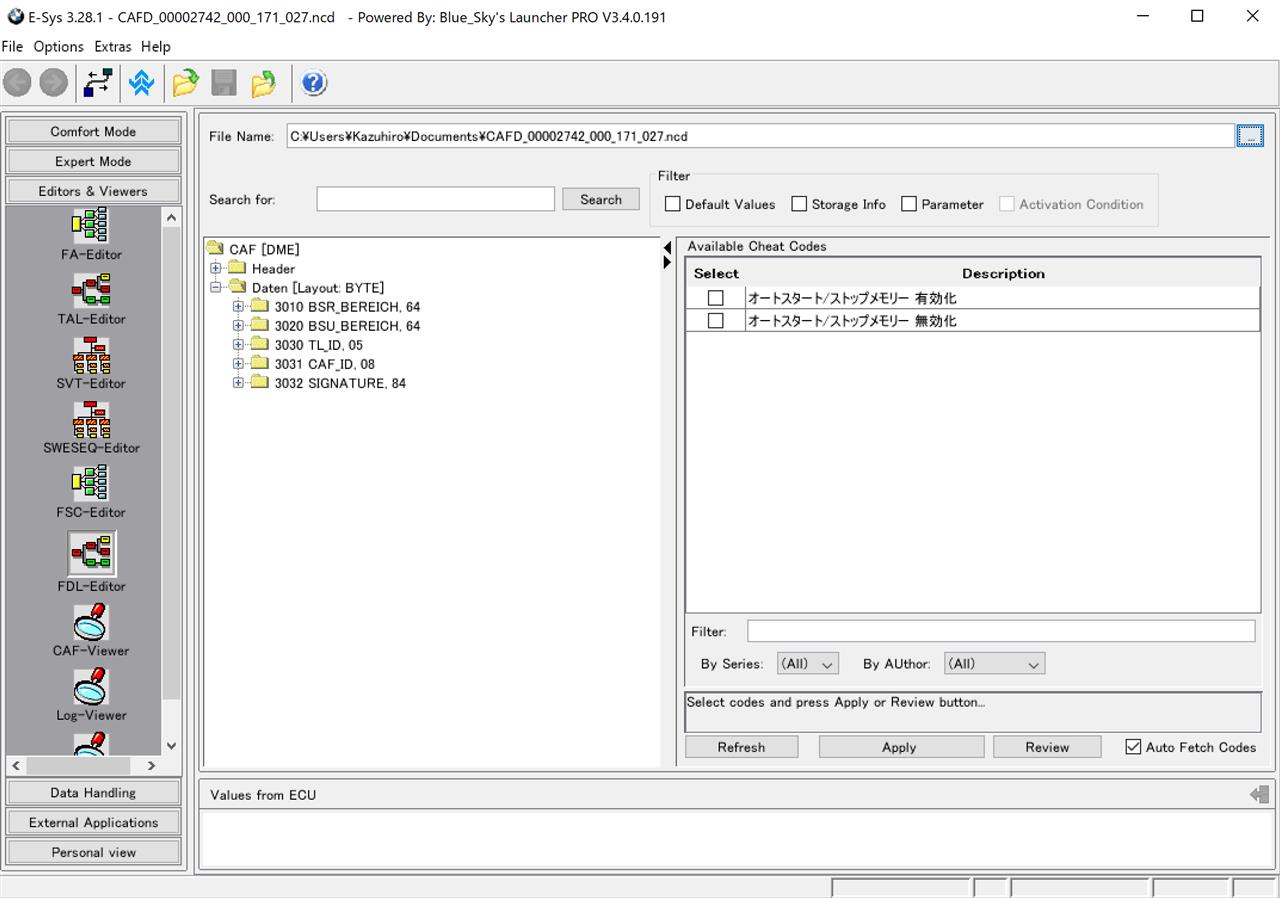Click the cheat codes Filter input field
Viewport: 1280px width, 898px height.
tap(1001, 631)
